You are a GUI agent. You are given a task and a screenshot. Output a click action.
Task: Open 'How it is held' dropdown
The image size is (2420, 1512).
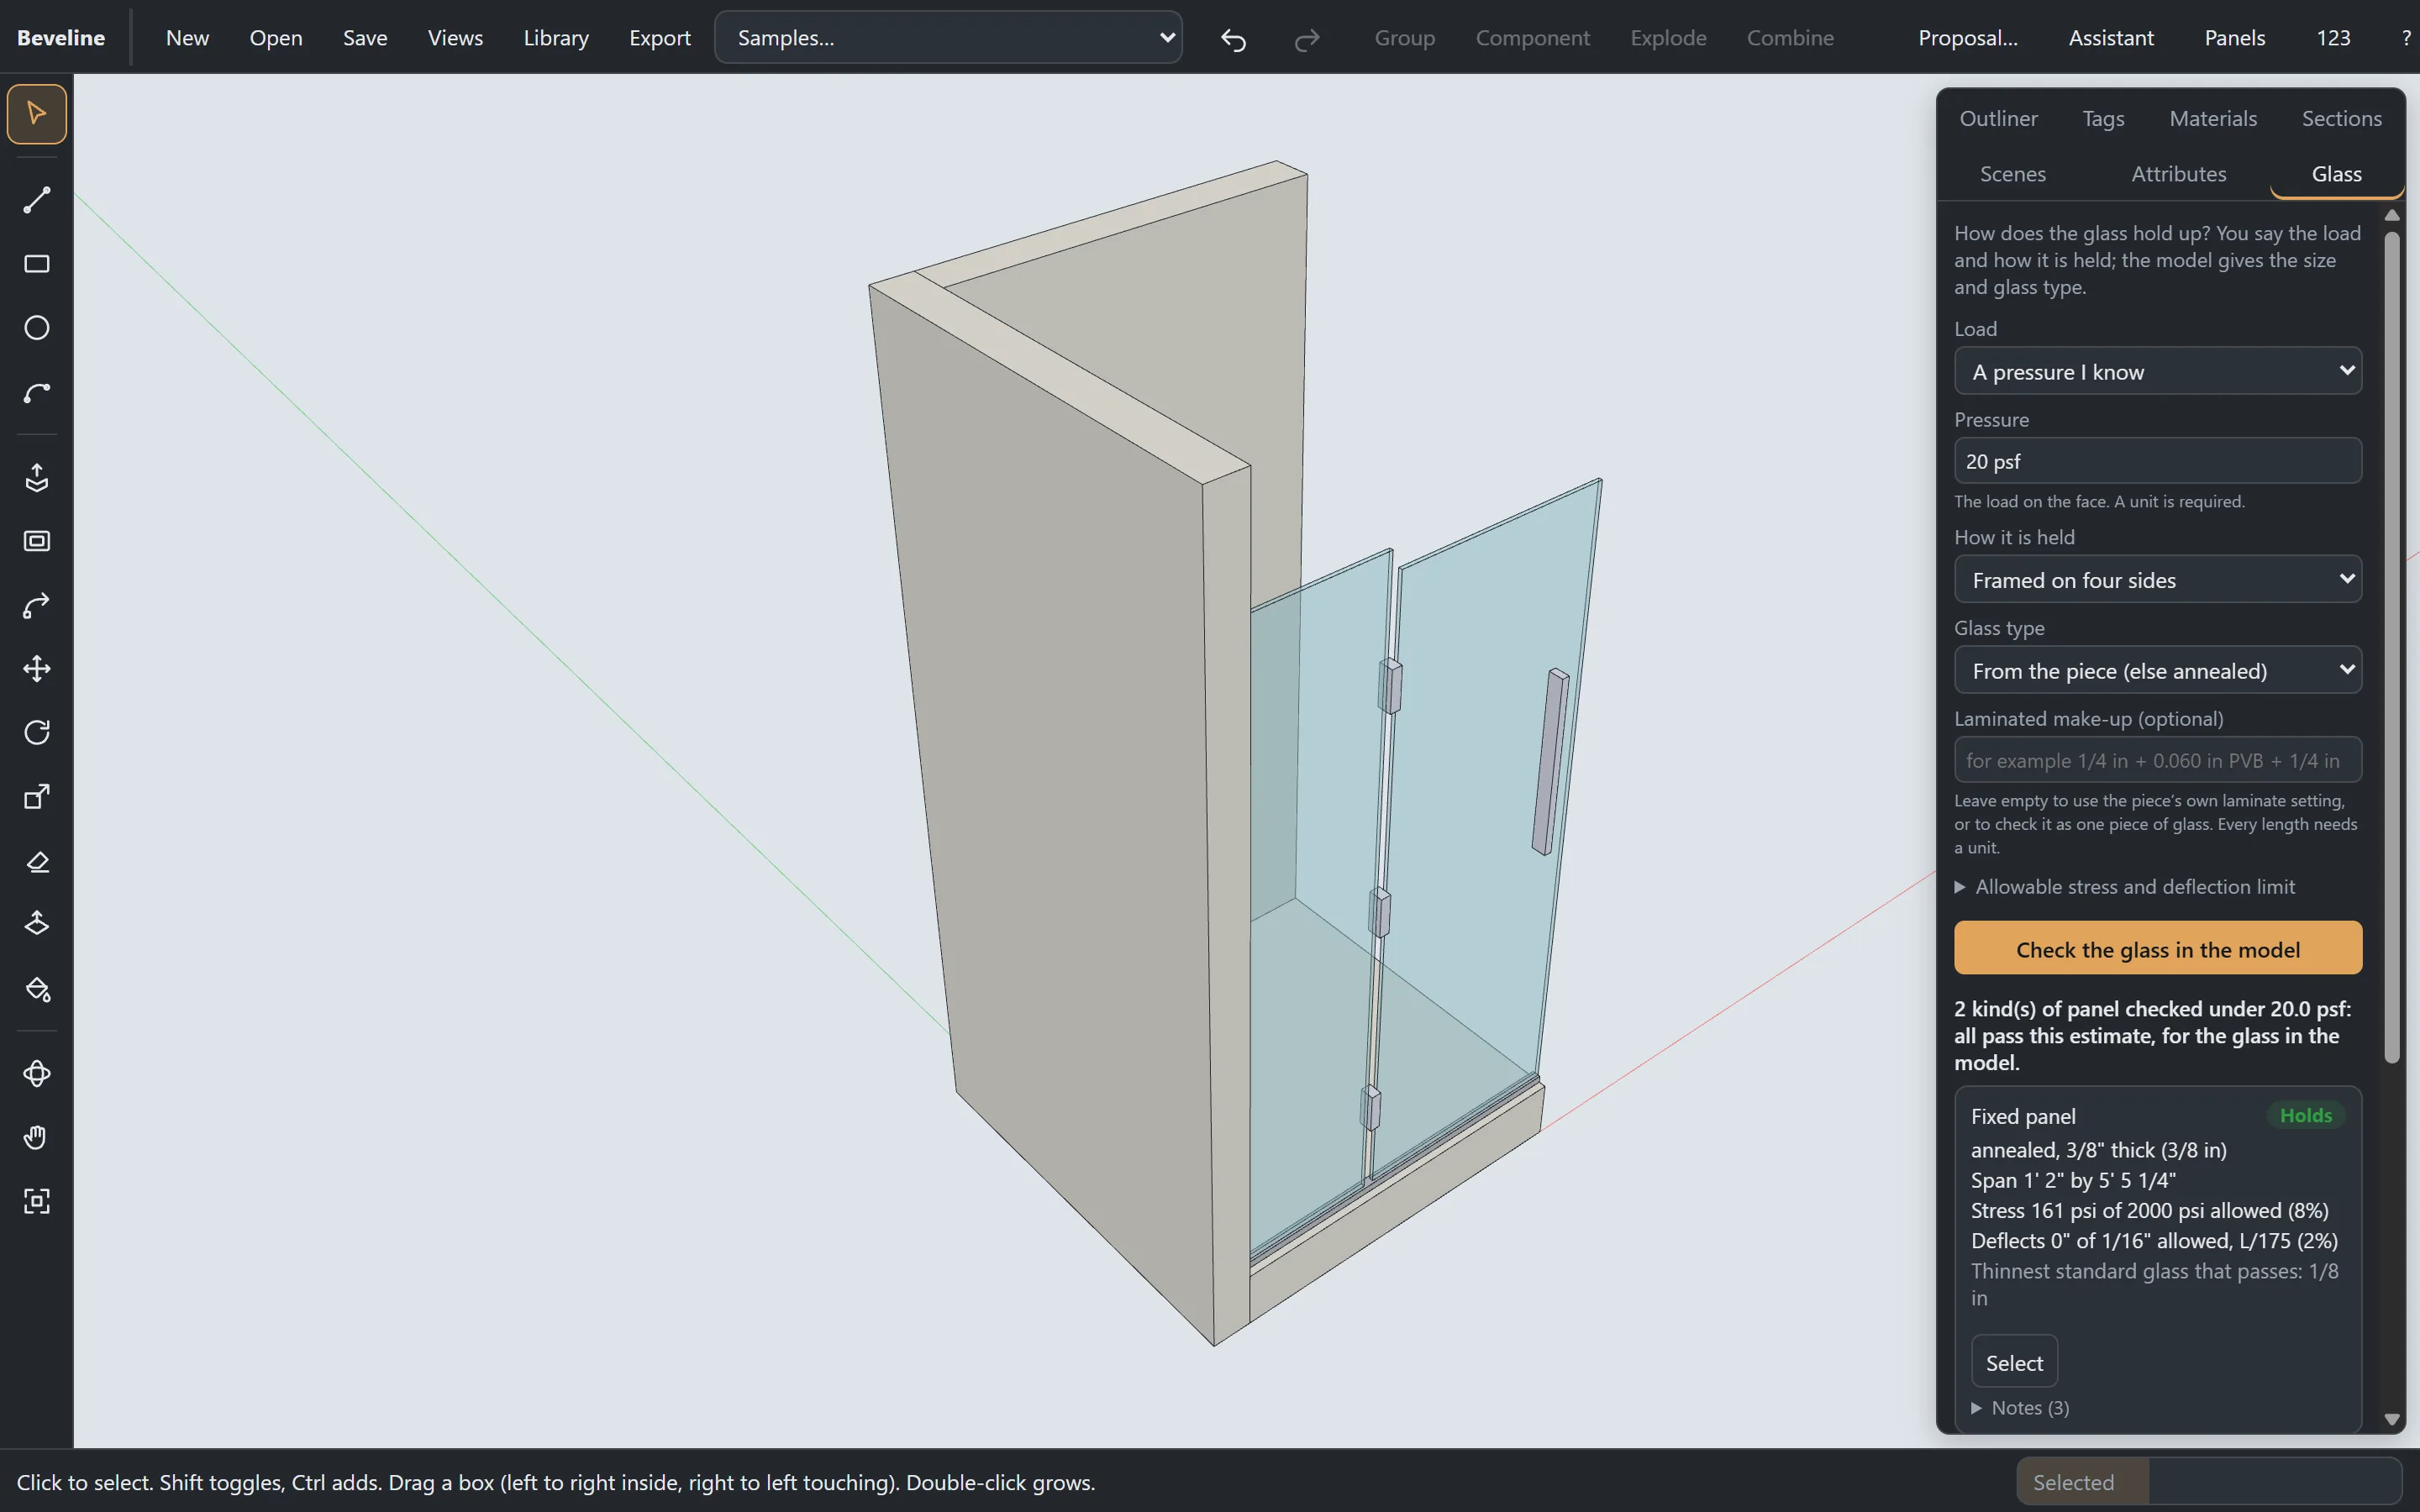point(2158,580)
